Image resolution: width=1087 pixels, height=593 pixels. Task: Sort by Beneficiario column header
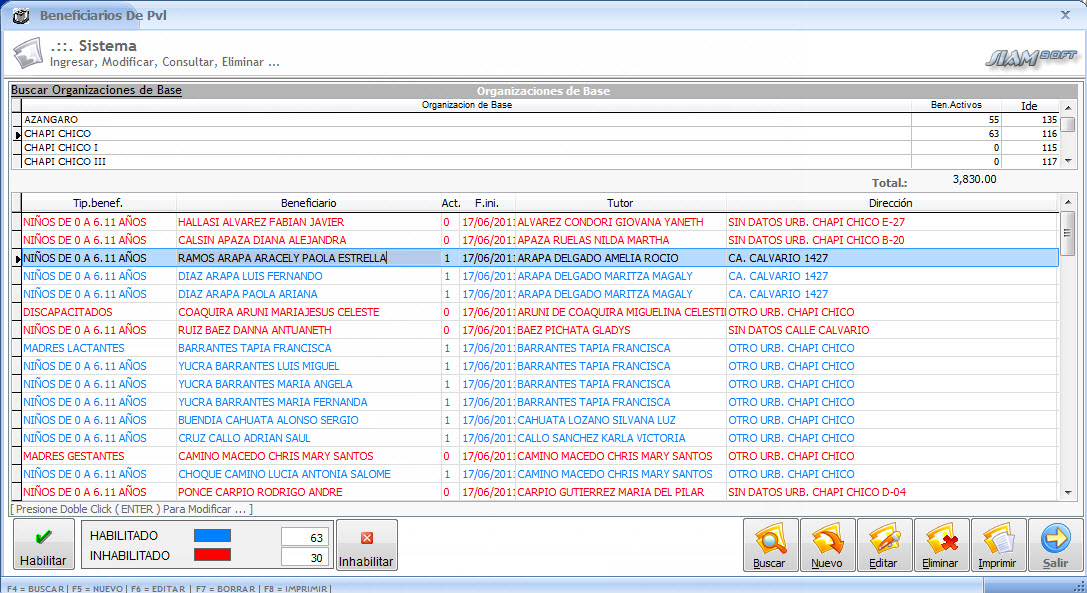pos(308,203)
